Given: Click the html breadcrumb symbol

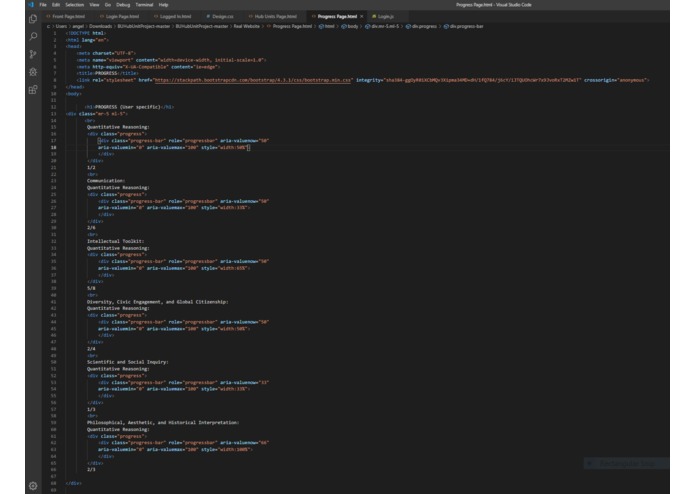Looking at the screenshot, I should point(329,27).
